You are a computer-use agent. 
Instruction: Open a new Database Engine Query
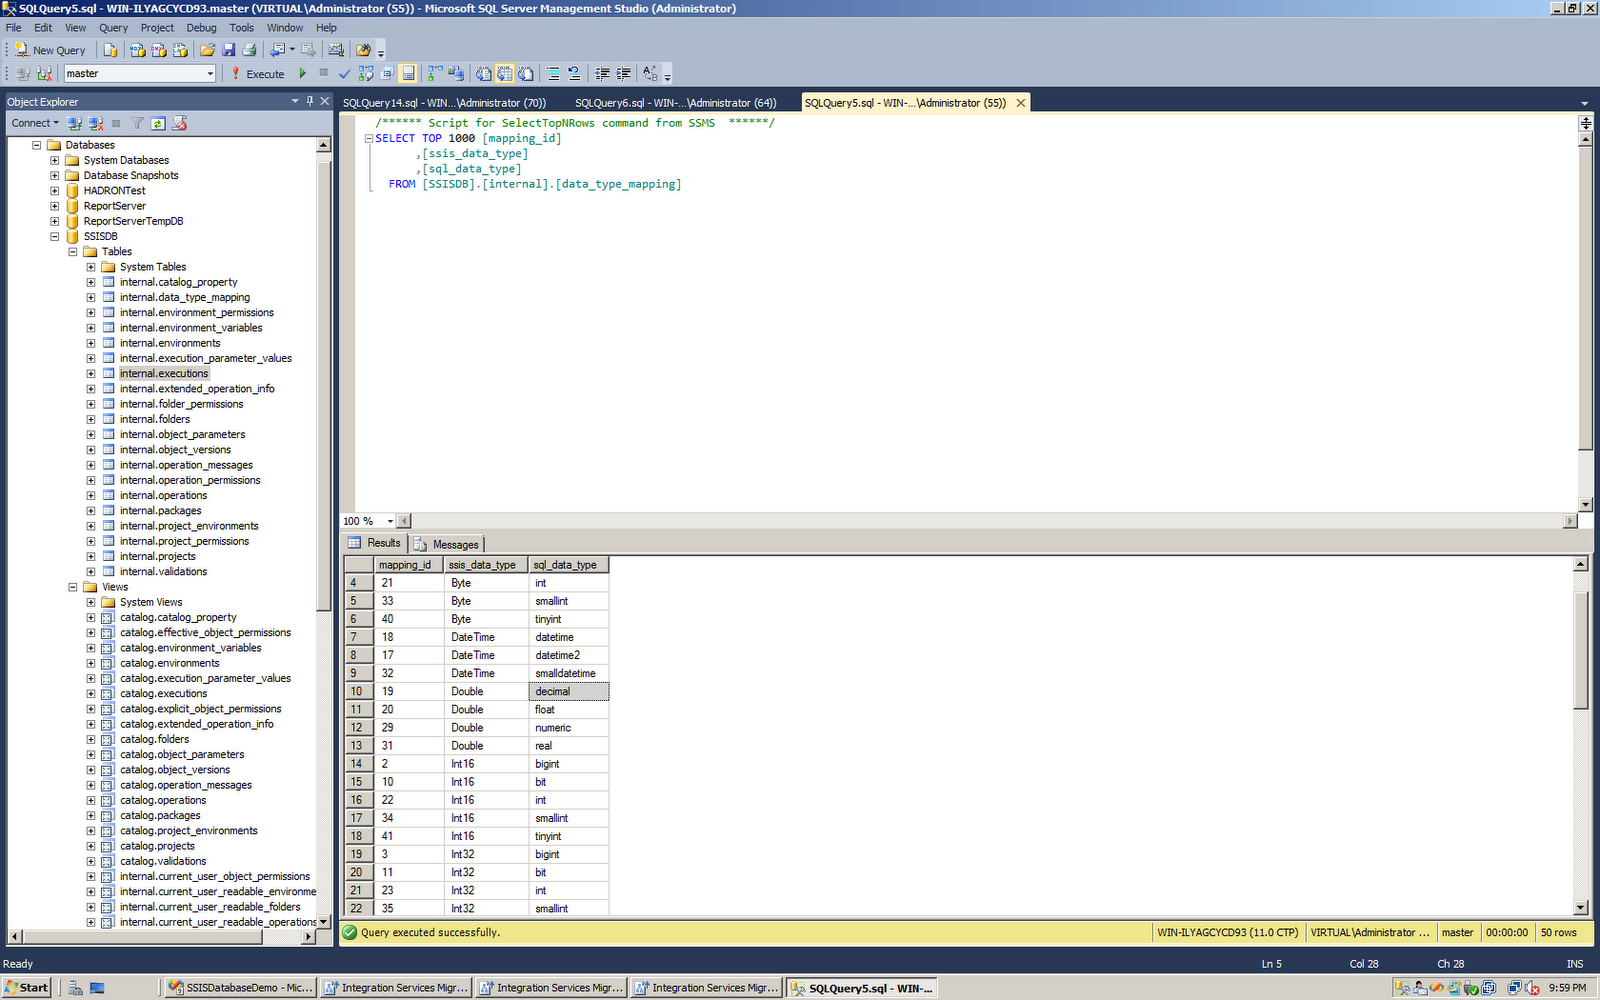tap(110, 50)
